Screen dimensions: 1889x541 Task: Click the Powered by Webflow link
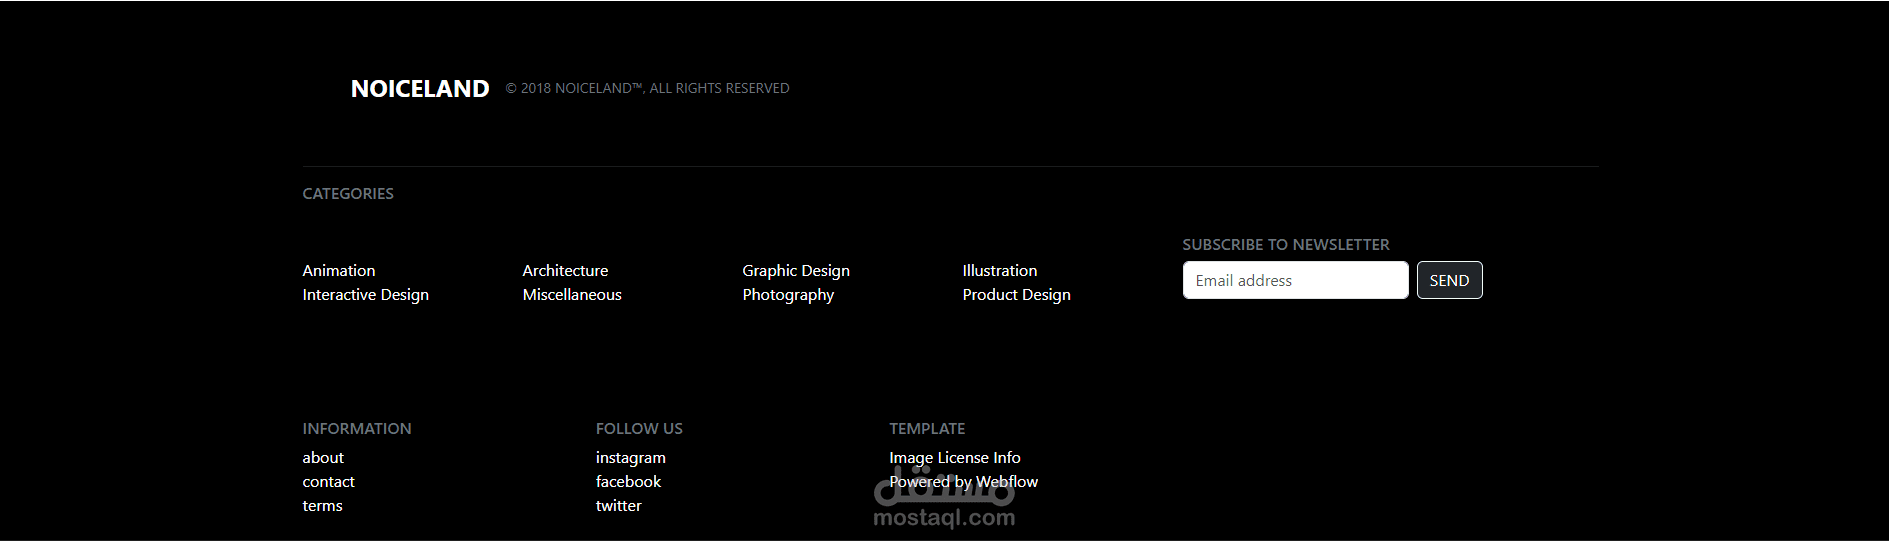(964, 481)
